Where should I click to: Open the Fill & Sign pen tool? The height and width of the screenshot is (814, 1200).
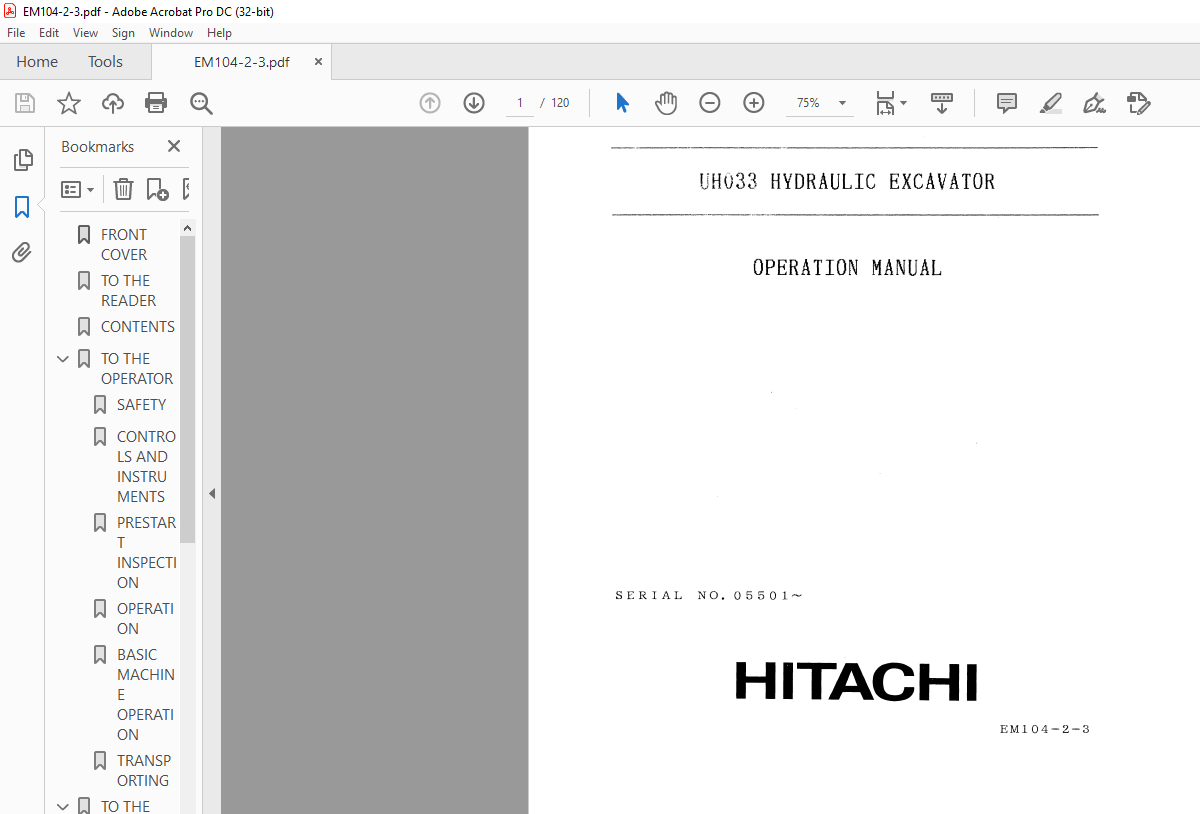(x=1094, y=103)
